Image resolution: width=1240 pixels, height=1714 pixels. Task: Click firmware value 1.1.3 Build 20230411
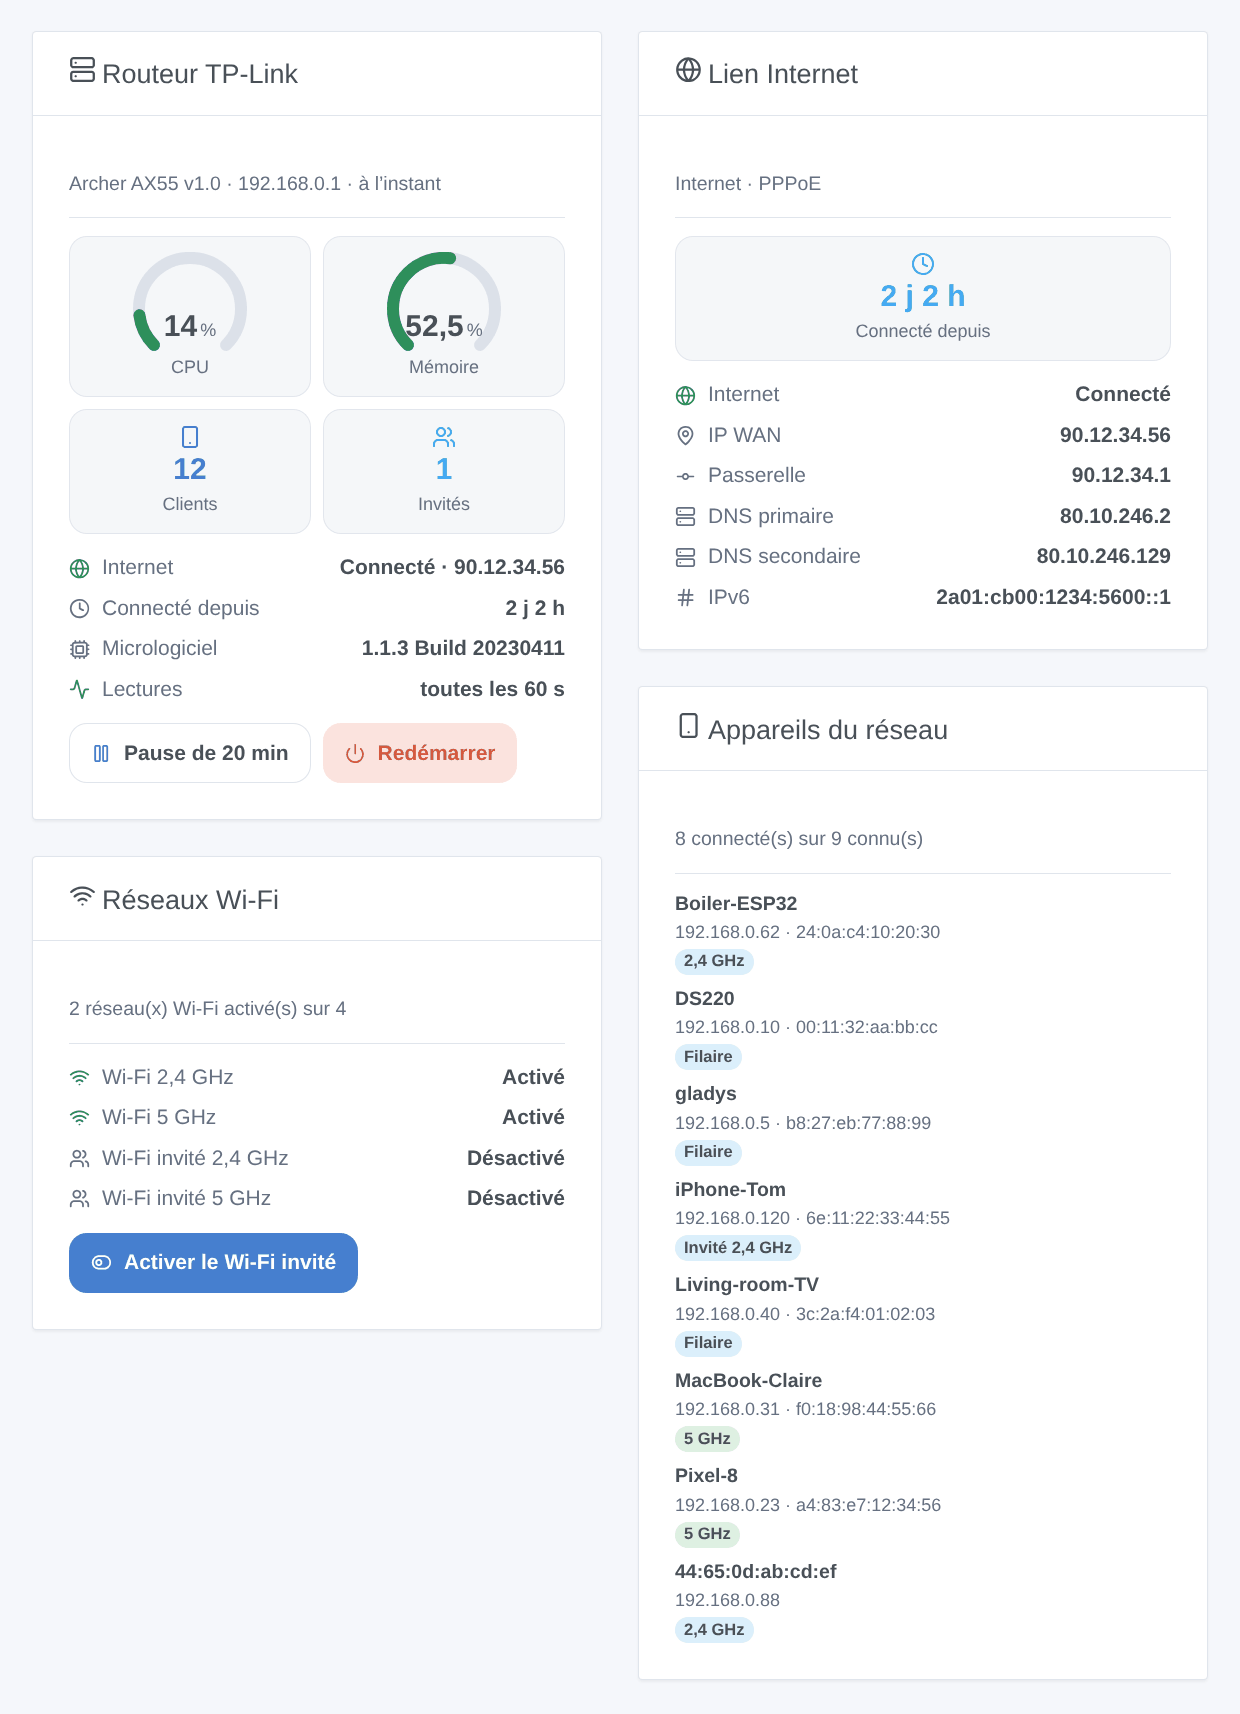click(463, 648)
